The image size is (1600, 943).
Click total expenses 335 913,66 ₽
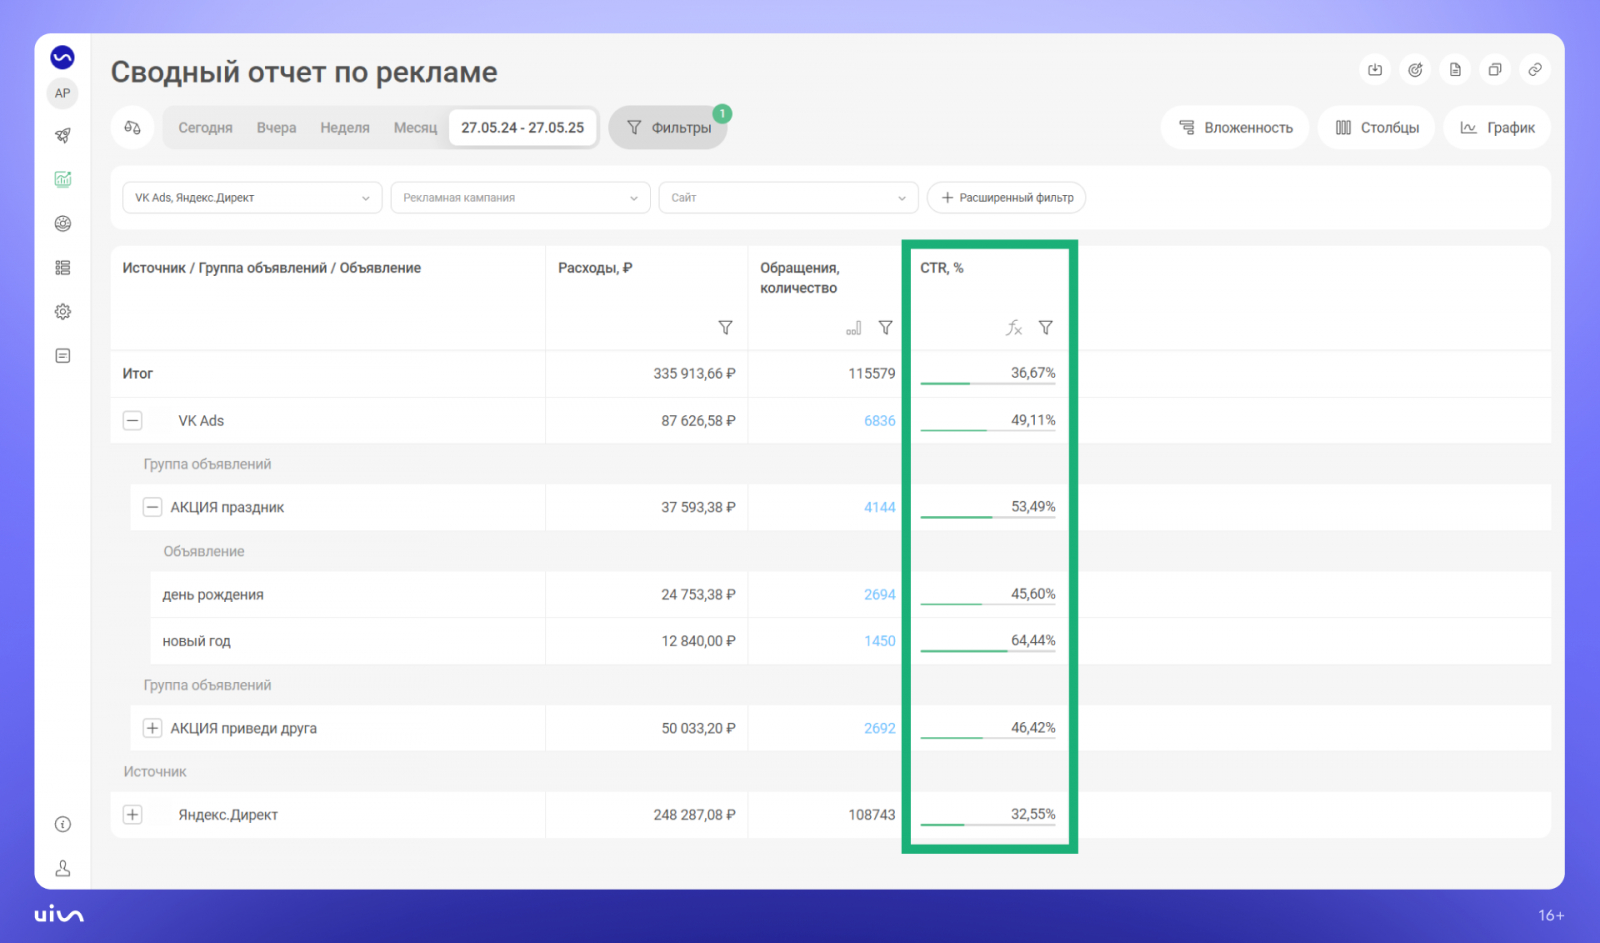point(694,373)
